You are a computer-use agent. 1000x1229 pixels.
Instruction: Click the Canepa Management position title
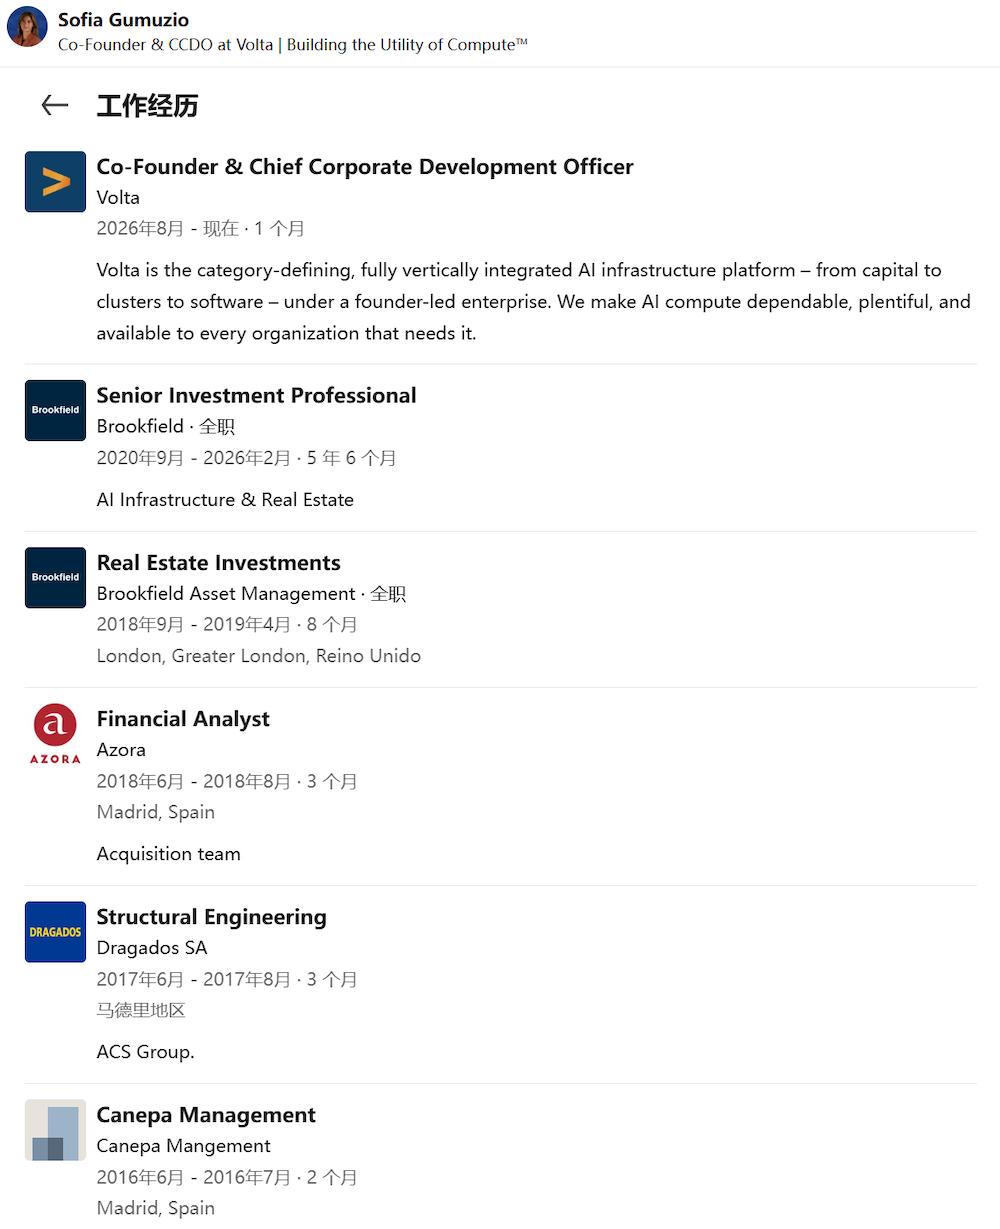click(206, 1115)
